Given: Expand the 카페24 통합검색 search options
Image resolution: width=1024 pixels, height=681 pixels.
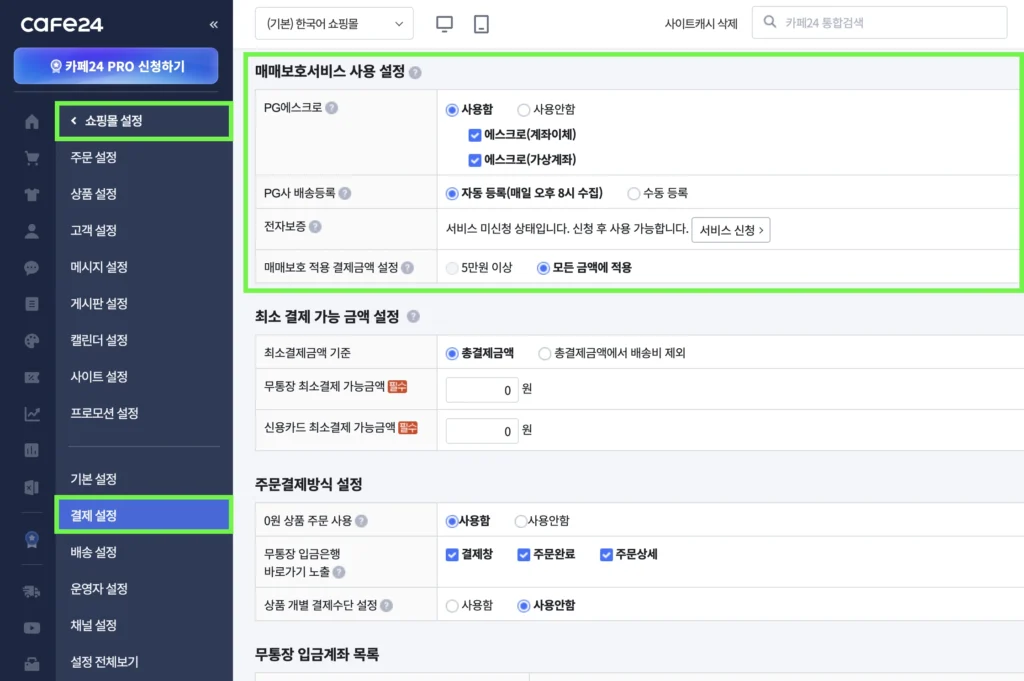Looking at the screenshot, I should click(x=878, y=22).
